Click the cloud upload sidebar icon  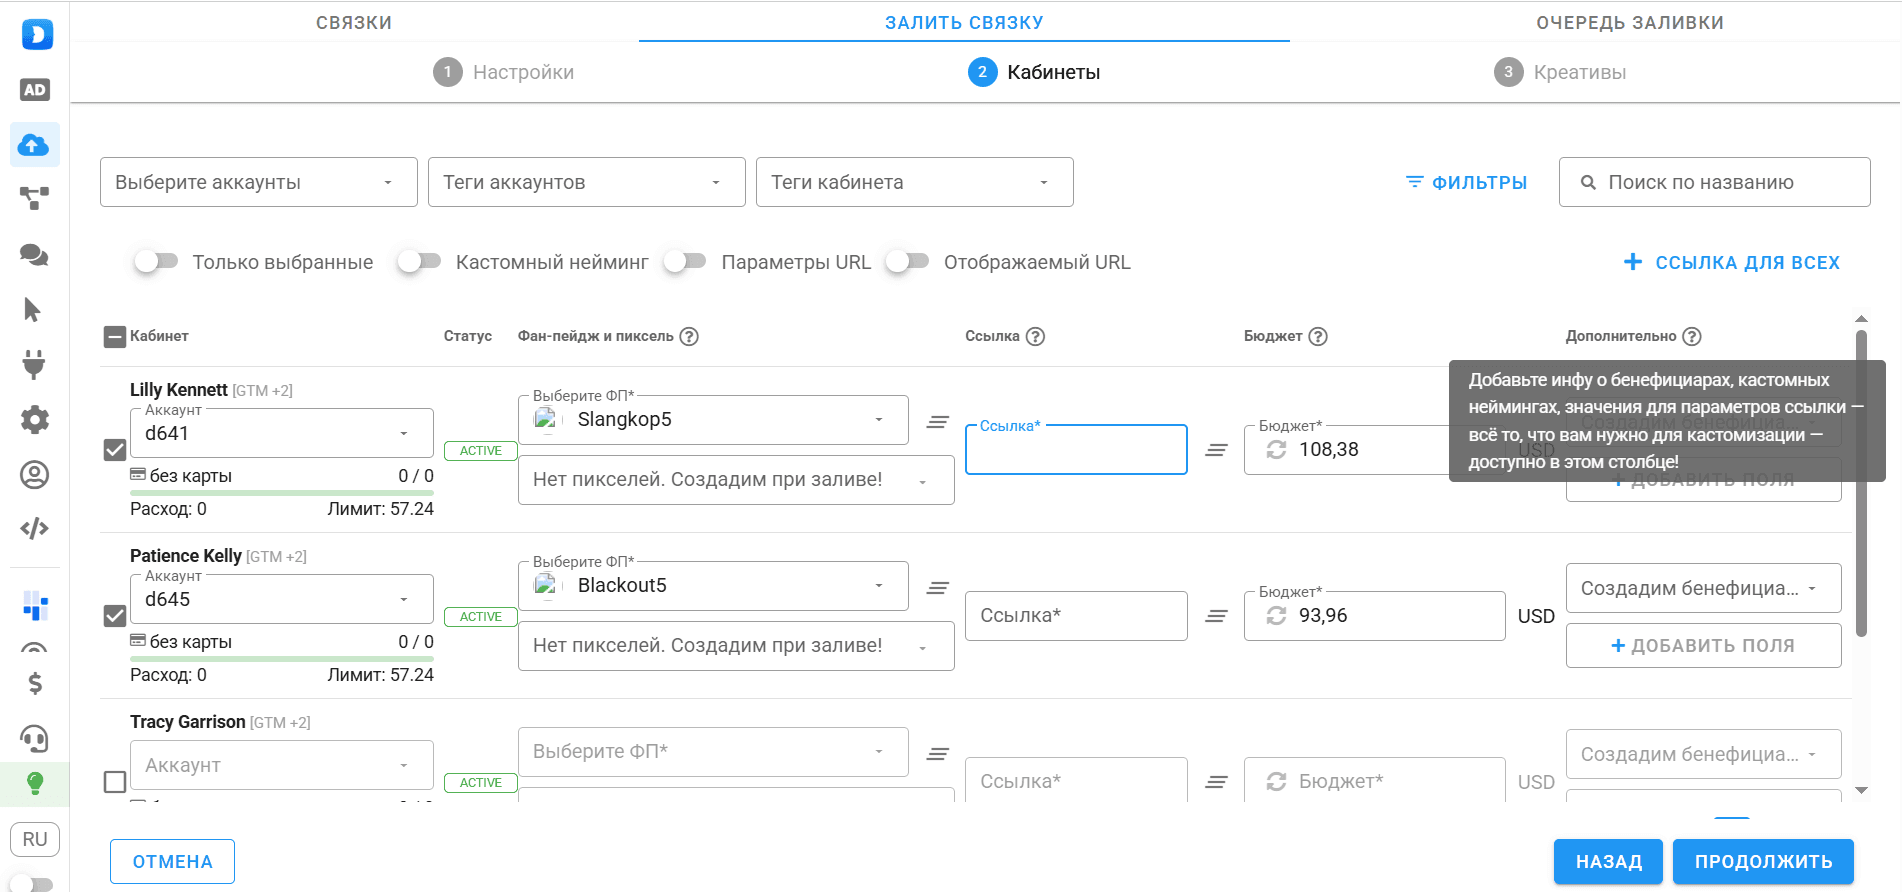pos(34,145)
